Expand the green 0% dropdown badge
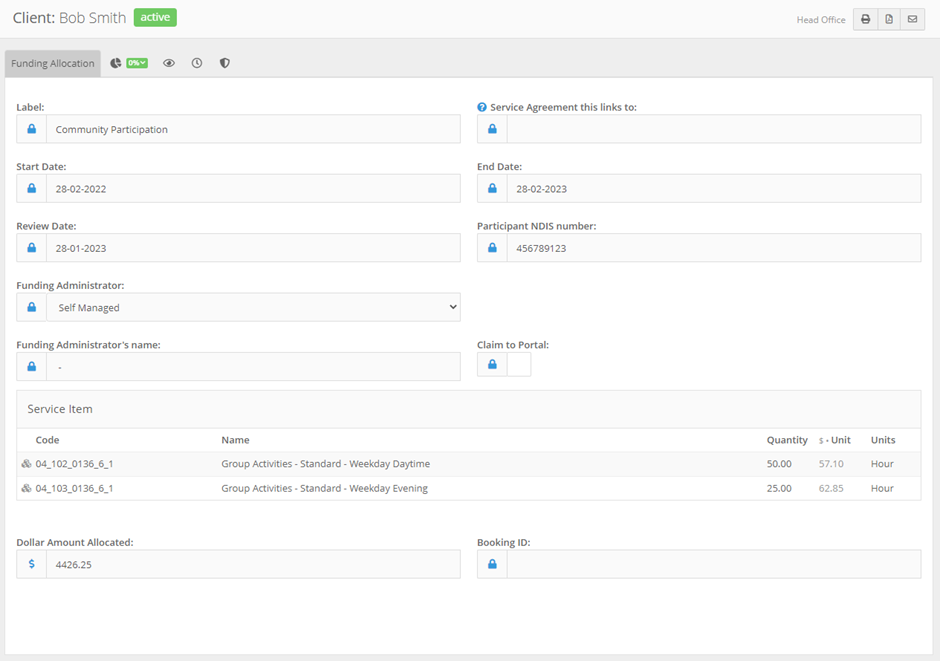Screen dimensions: 940x661 (137, 63)
